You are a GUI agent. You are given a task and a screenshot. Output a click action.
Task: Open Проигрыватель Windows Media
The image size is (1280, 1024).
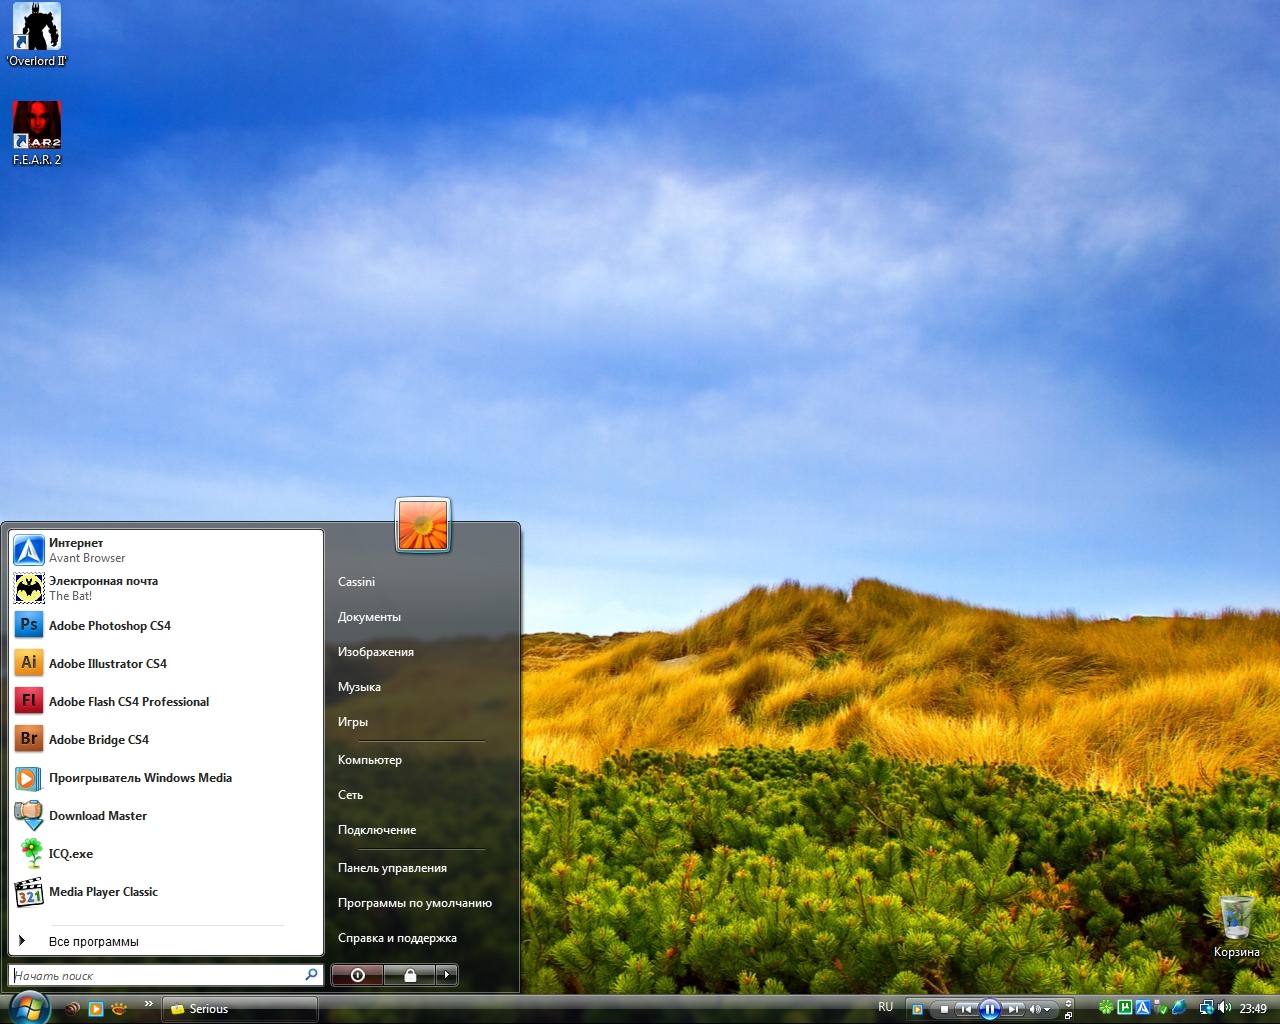(166, 778)
